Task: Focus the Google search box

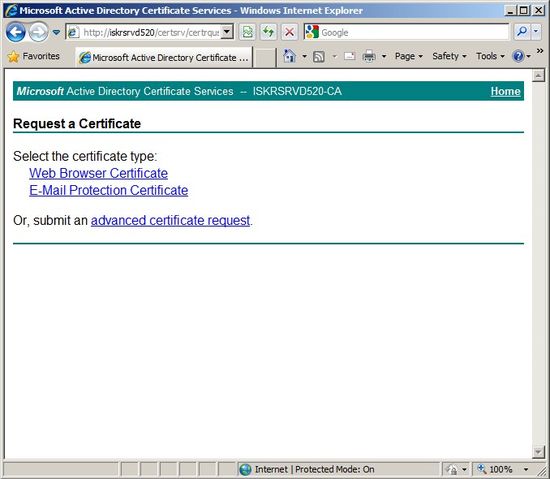Action: tap(414, 33)
